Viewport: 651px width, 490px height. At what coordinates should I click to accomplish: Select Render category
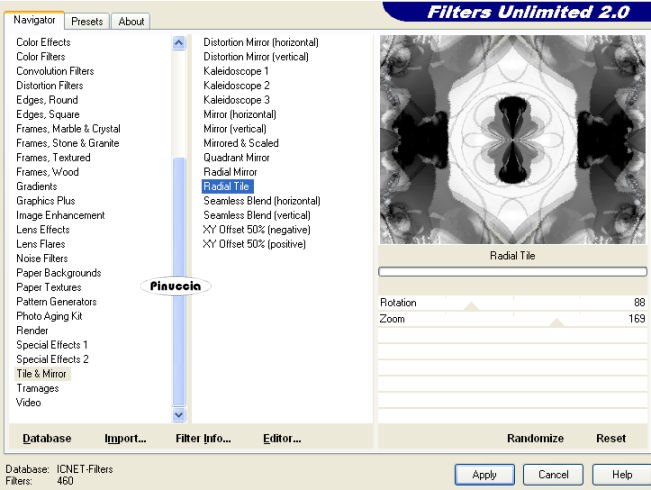(32, 331)
